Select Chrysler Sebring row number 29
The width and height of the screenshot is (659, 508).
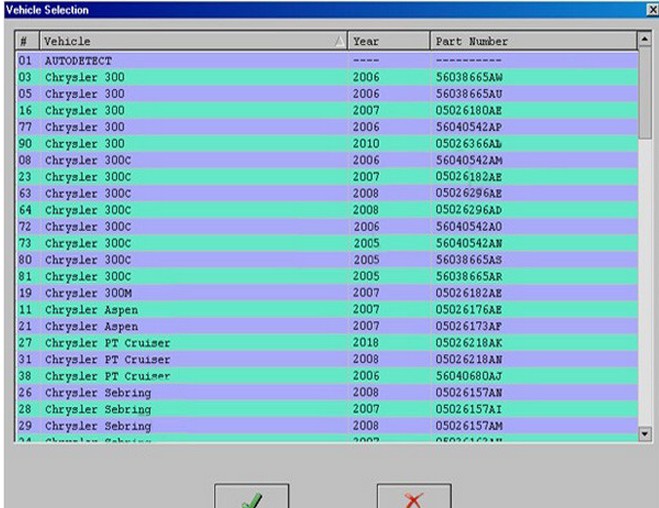327,426
